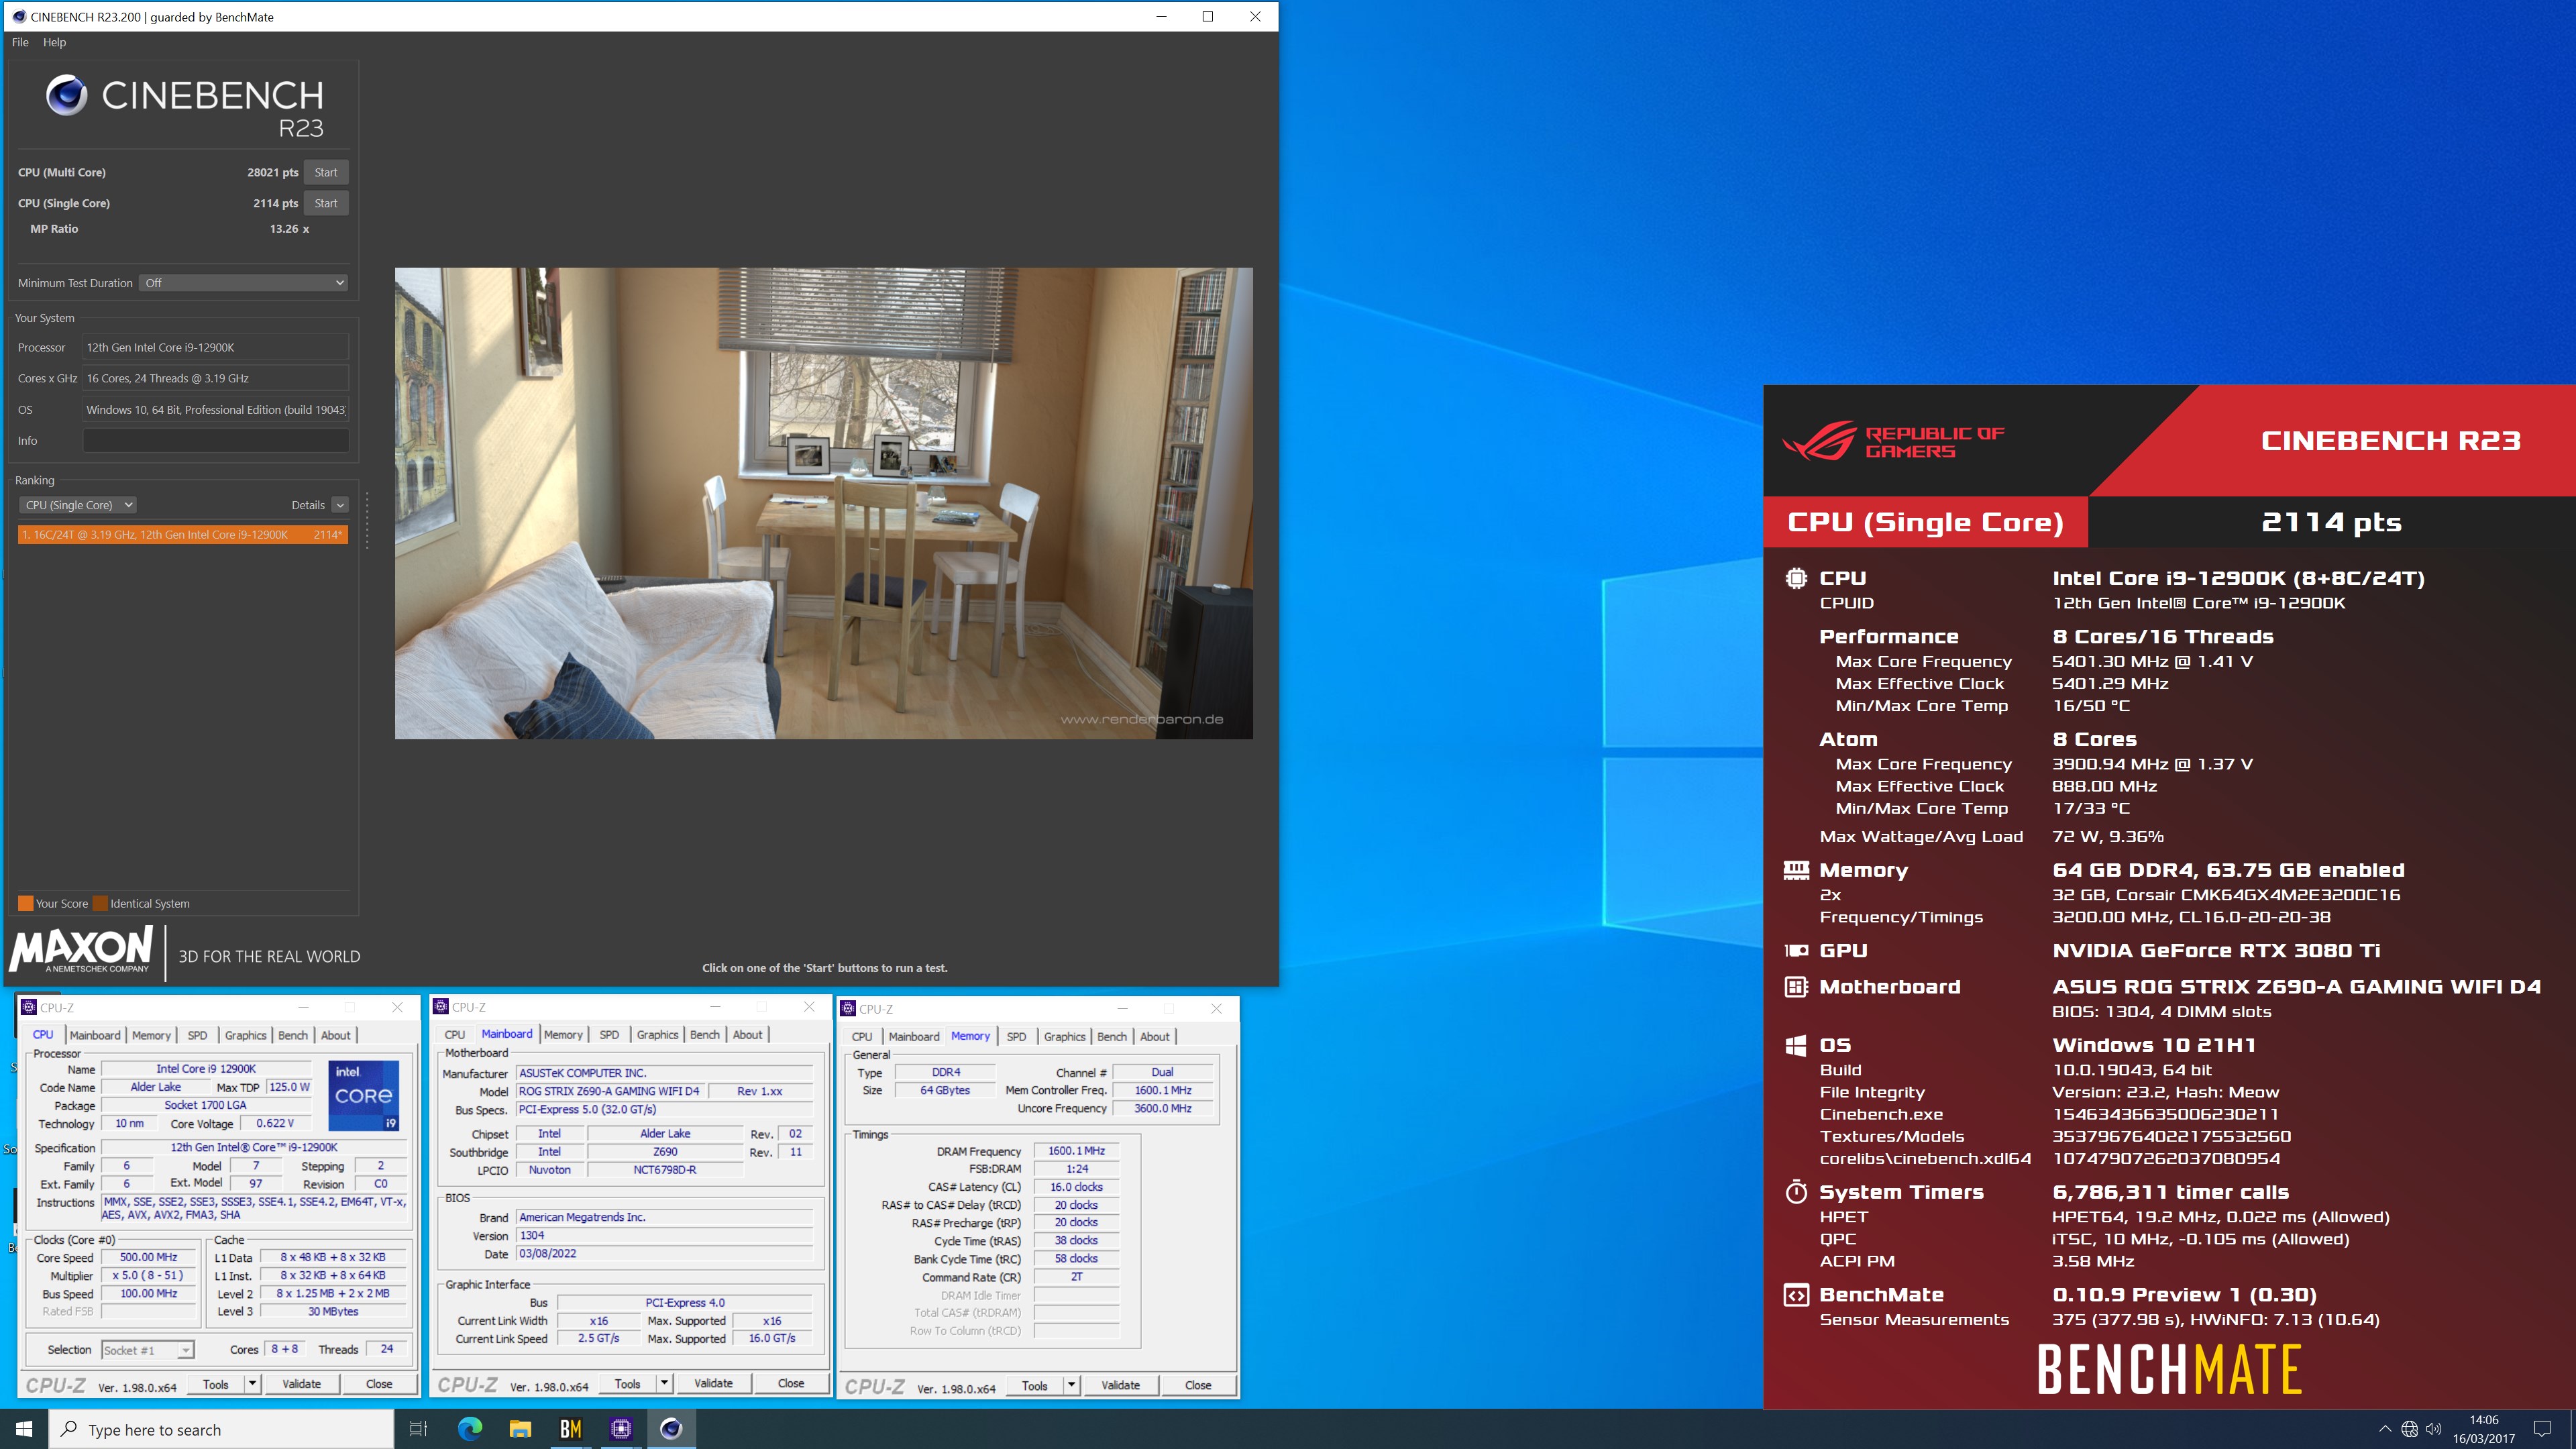Open Graphics tab in Memory CPU-Z window

tap(1064, 1036)
